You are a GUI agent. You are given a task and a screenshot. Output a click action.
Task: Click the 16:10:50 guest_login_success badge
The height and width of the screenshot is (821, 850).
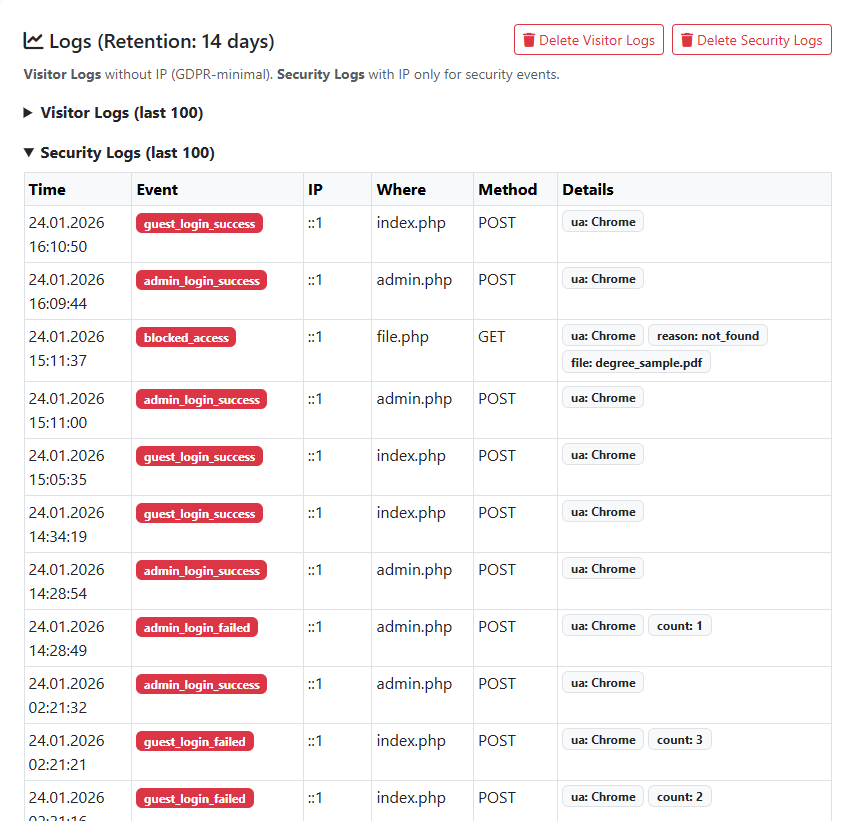(x=199, y=224)
